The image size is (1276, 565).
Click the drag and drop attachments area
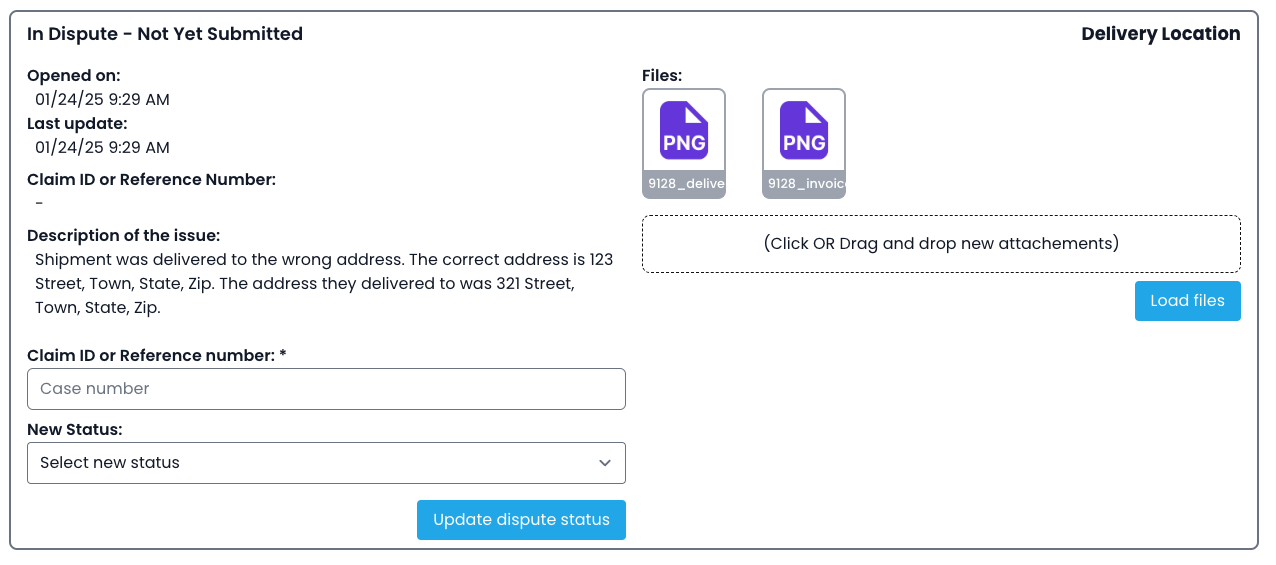941,244
